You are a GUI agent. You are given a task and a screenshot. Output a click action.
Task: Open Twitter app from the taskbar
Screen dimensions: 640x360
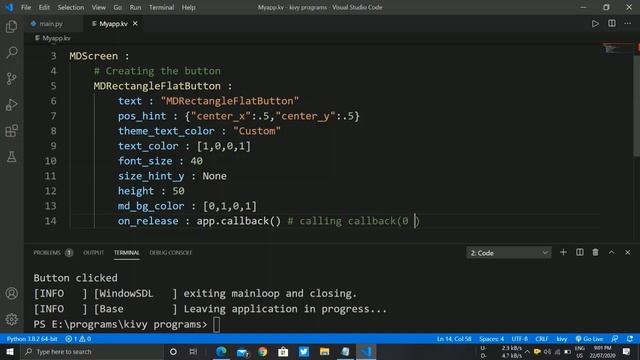click(304, 351)
